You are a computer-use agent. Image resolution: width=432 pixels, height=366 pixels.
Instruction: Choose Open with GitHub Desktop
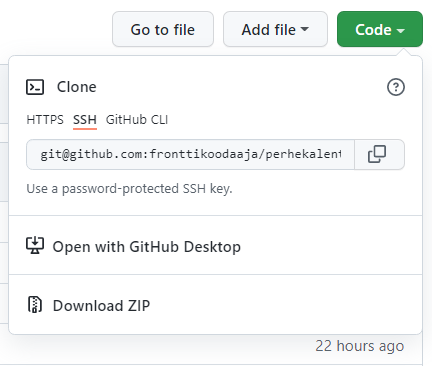(x=146, y=247)
